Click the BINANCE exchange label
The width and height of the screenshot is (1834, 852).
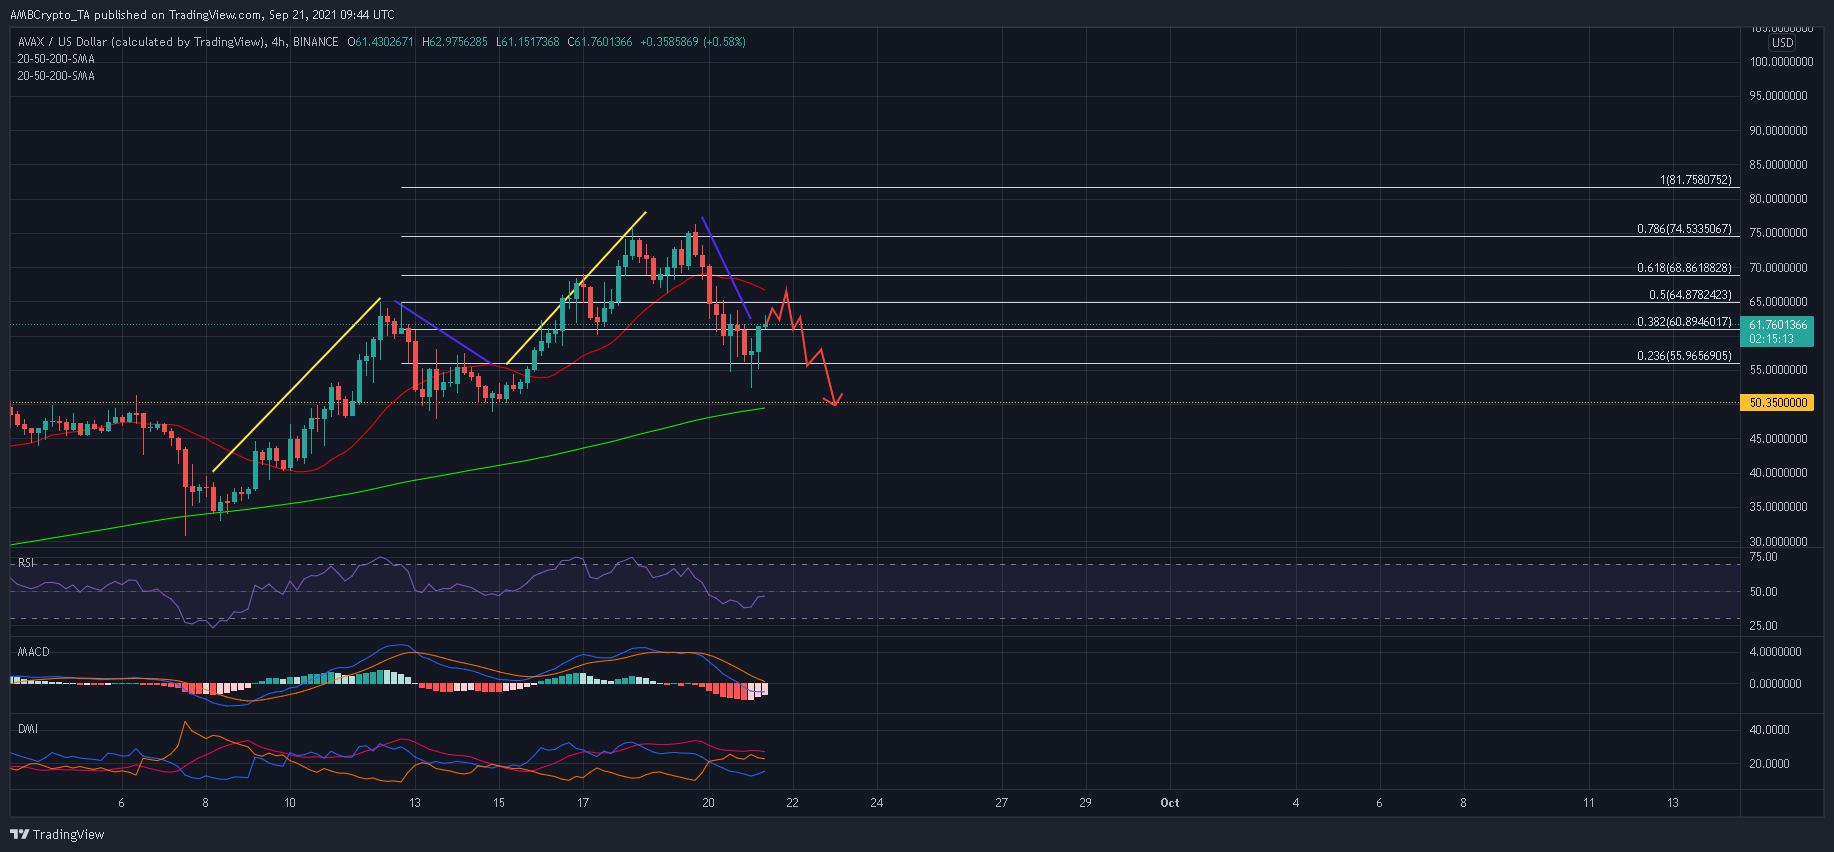tap(316, 42)
